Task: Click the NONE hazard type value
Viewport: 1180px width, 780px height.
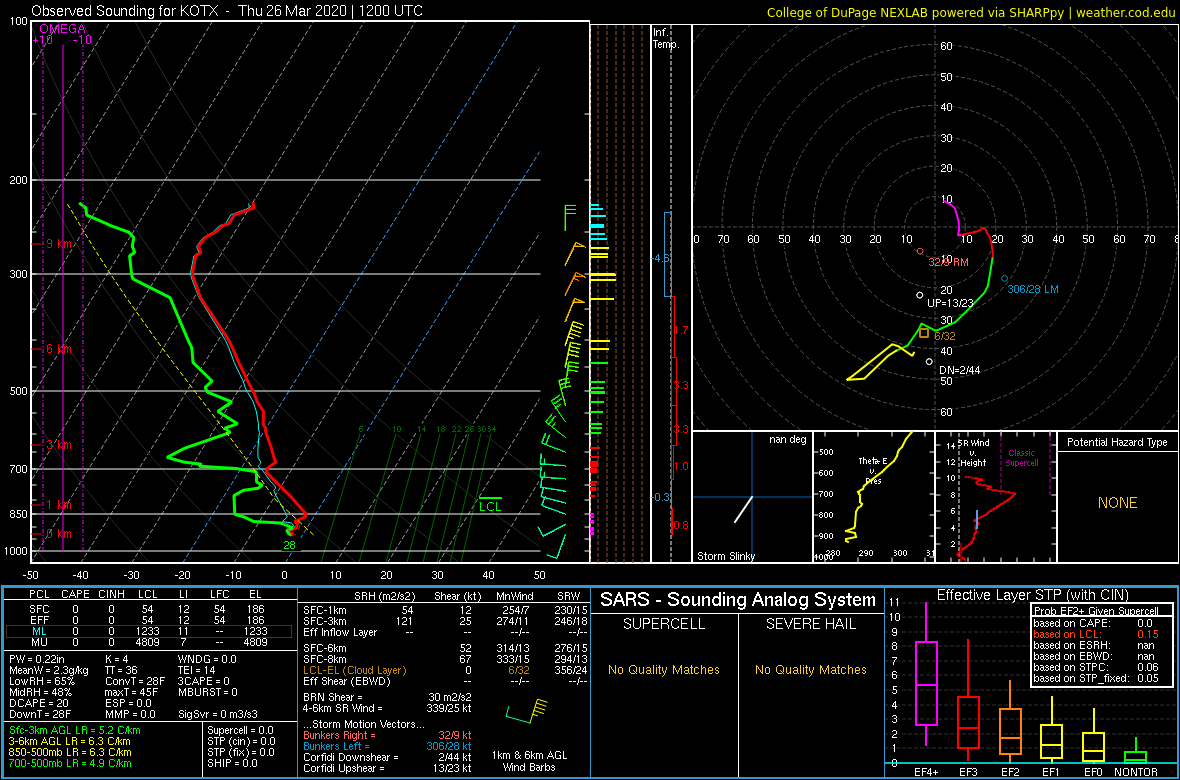Action: [1117, 503]
